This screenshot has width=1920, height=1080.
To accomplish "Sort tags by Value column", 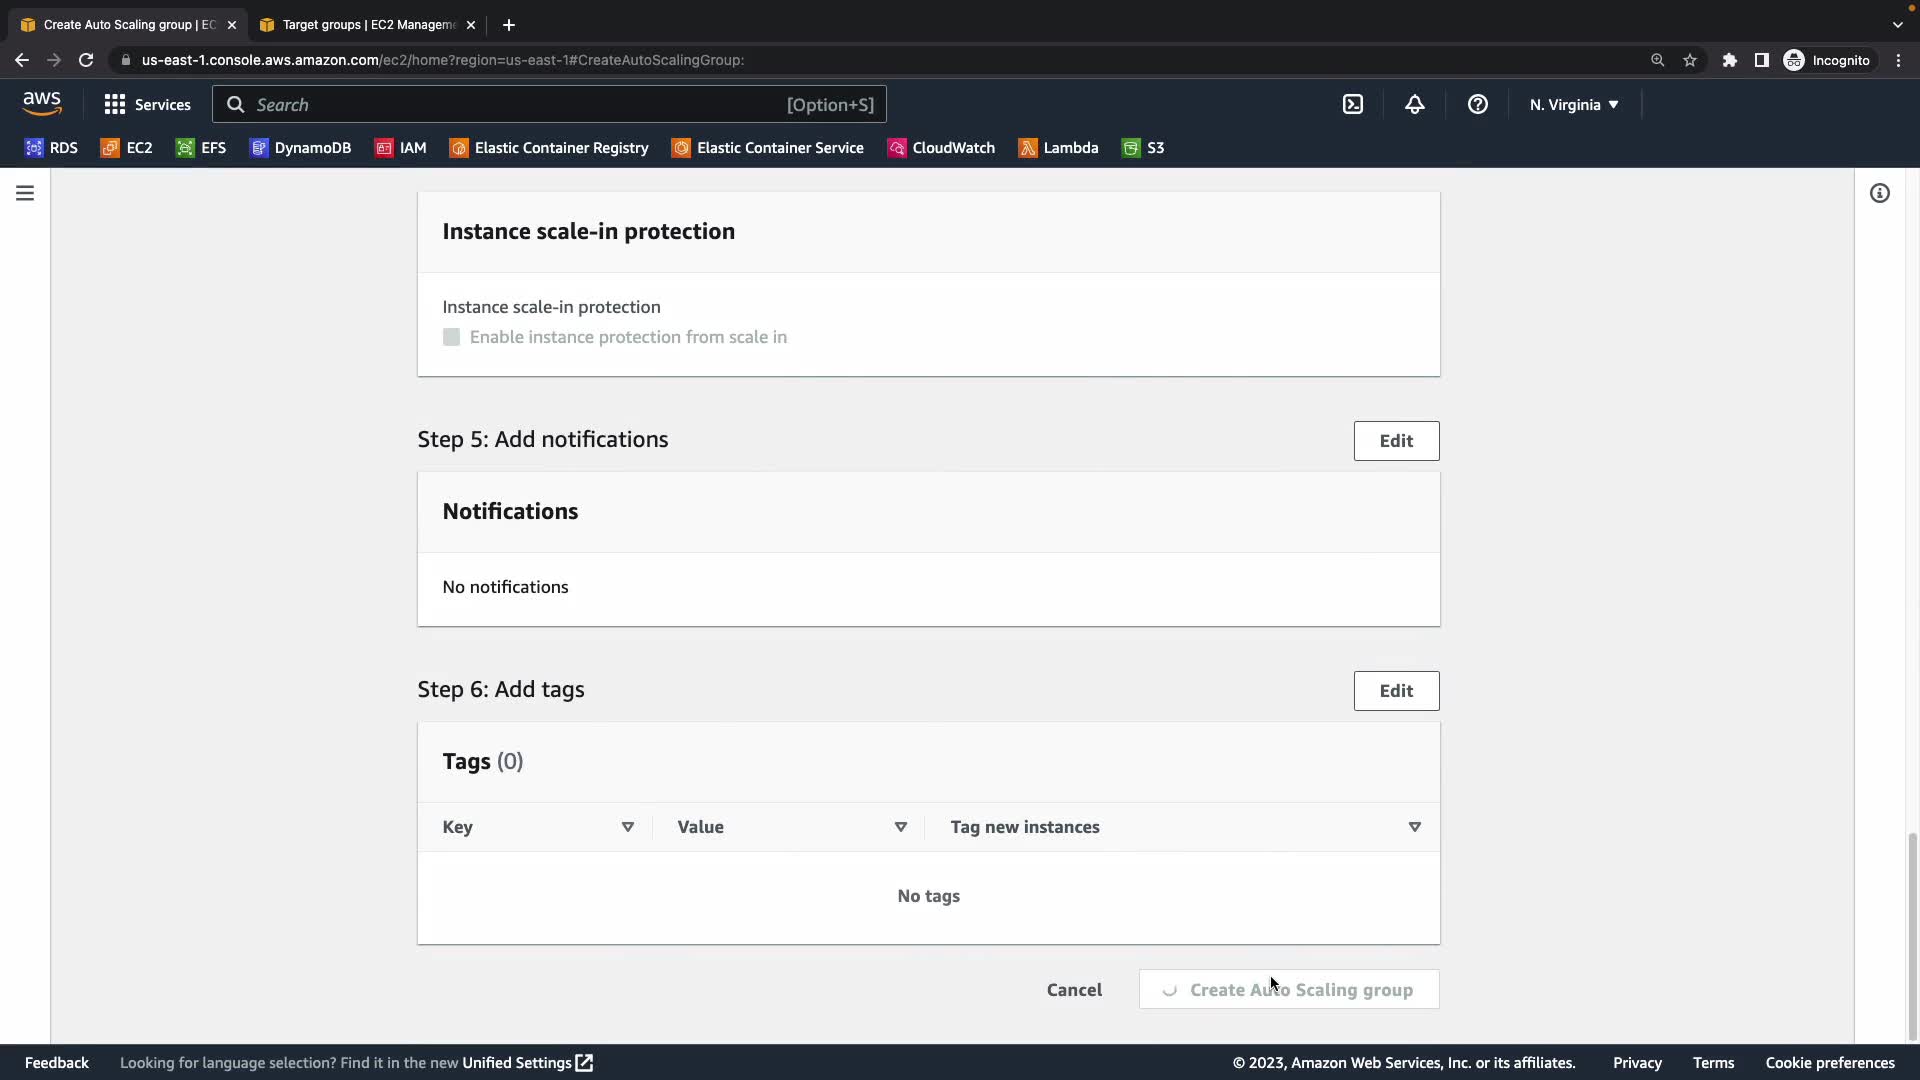I will coord(900,827).
